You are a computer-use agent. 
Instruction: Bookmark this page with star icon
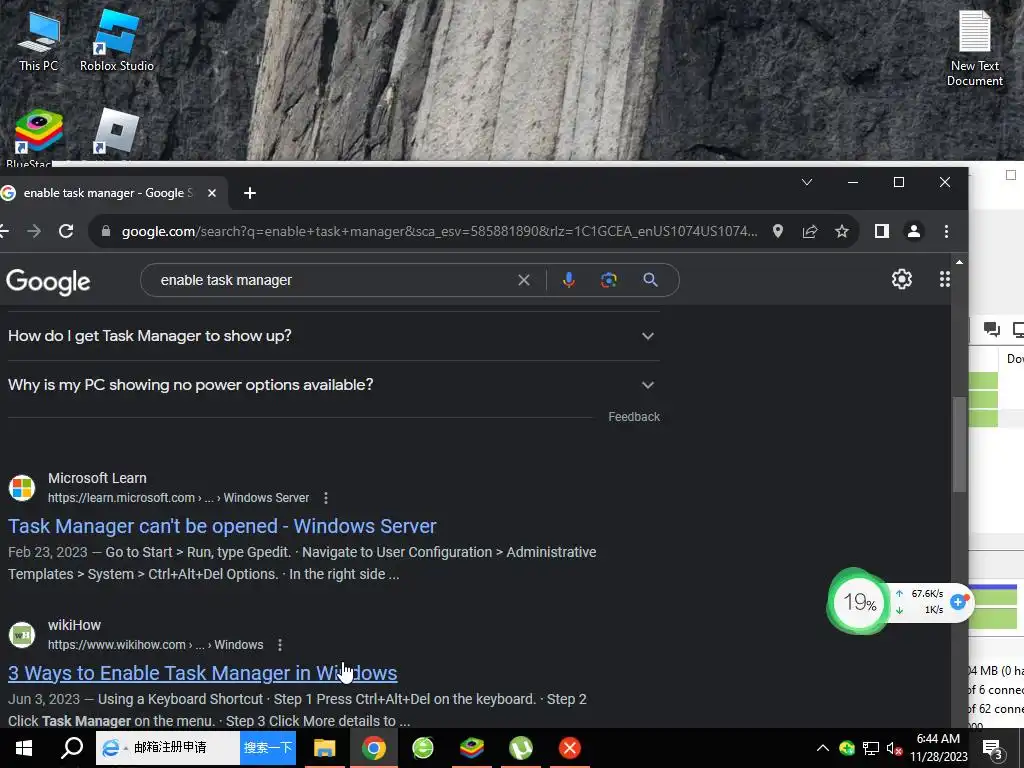click(842, 231)
